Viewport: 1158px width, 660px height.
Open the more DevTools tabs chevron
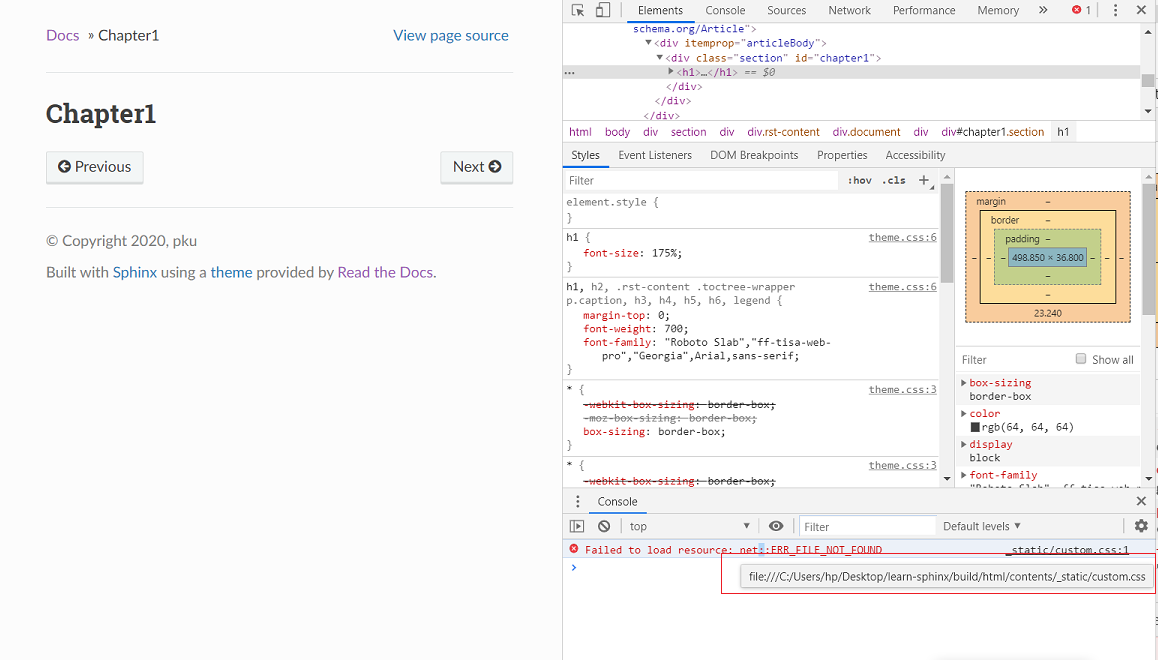point(1043,10)
